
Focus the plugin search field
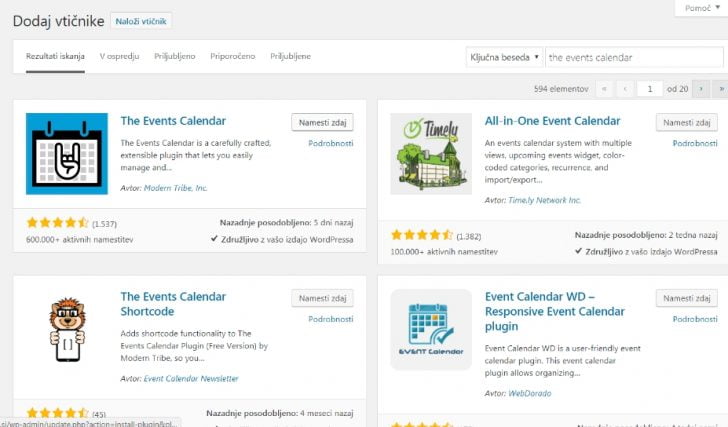click(x=634, y=57)
